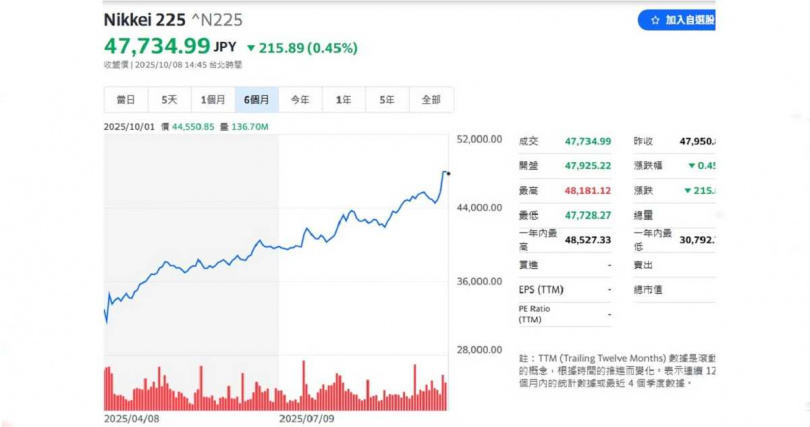Click the green down-triangle price change indicator
810x427 pixels.
tap(251, 48)
